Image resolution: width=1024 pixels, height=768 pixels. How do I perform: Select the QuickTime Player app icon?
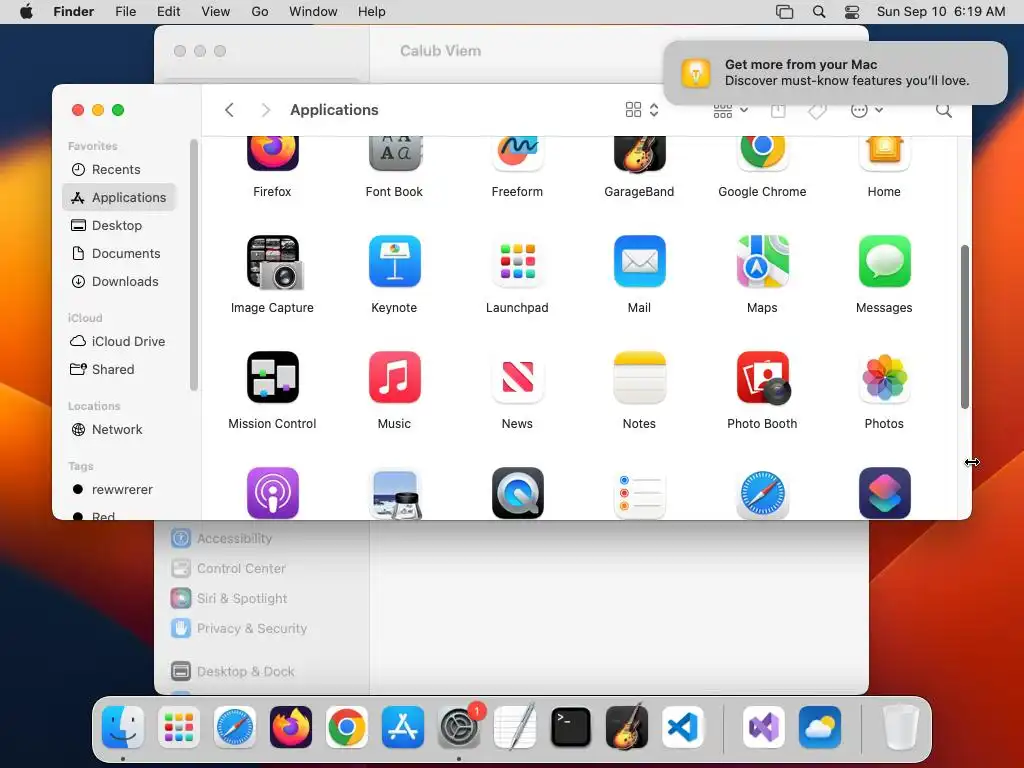tap(517, 493)
